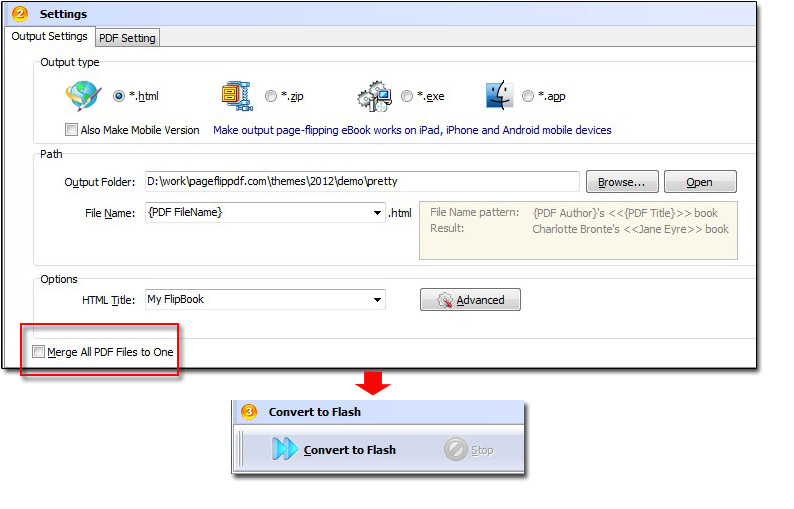Open the Output Settings tab
The image size is (794, 509).
coord(49,37)
